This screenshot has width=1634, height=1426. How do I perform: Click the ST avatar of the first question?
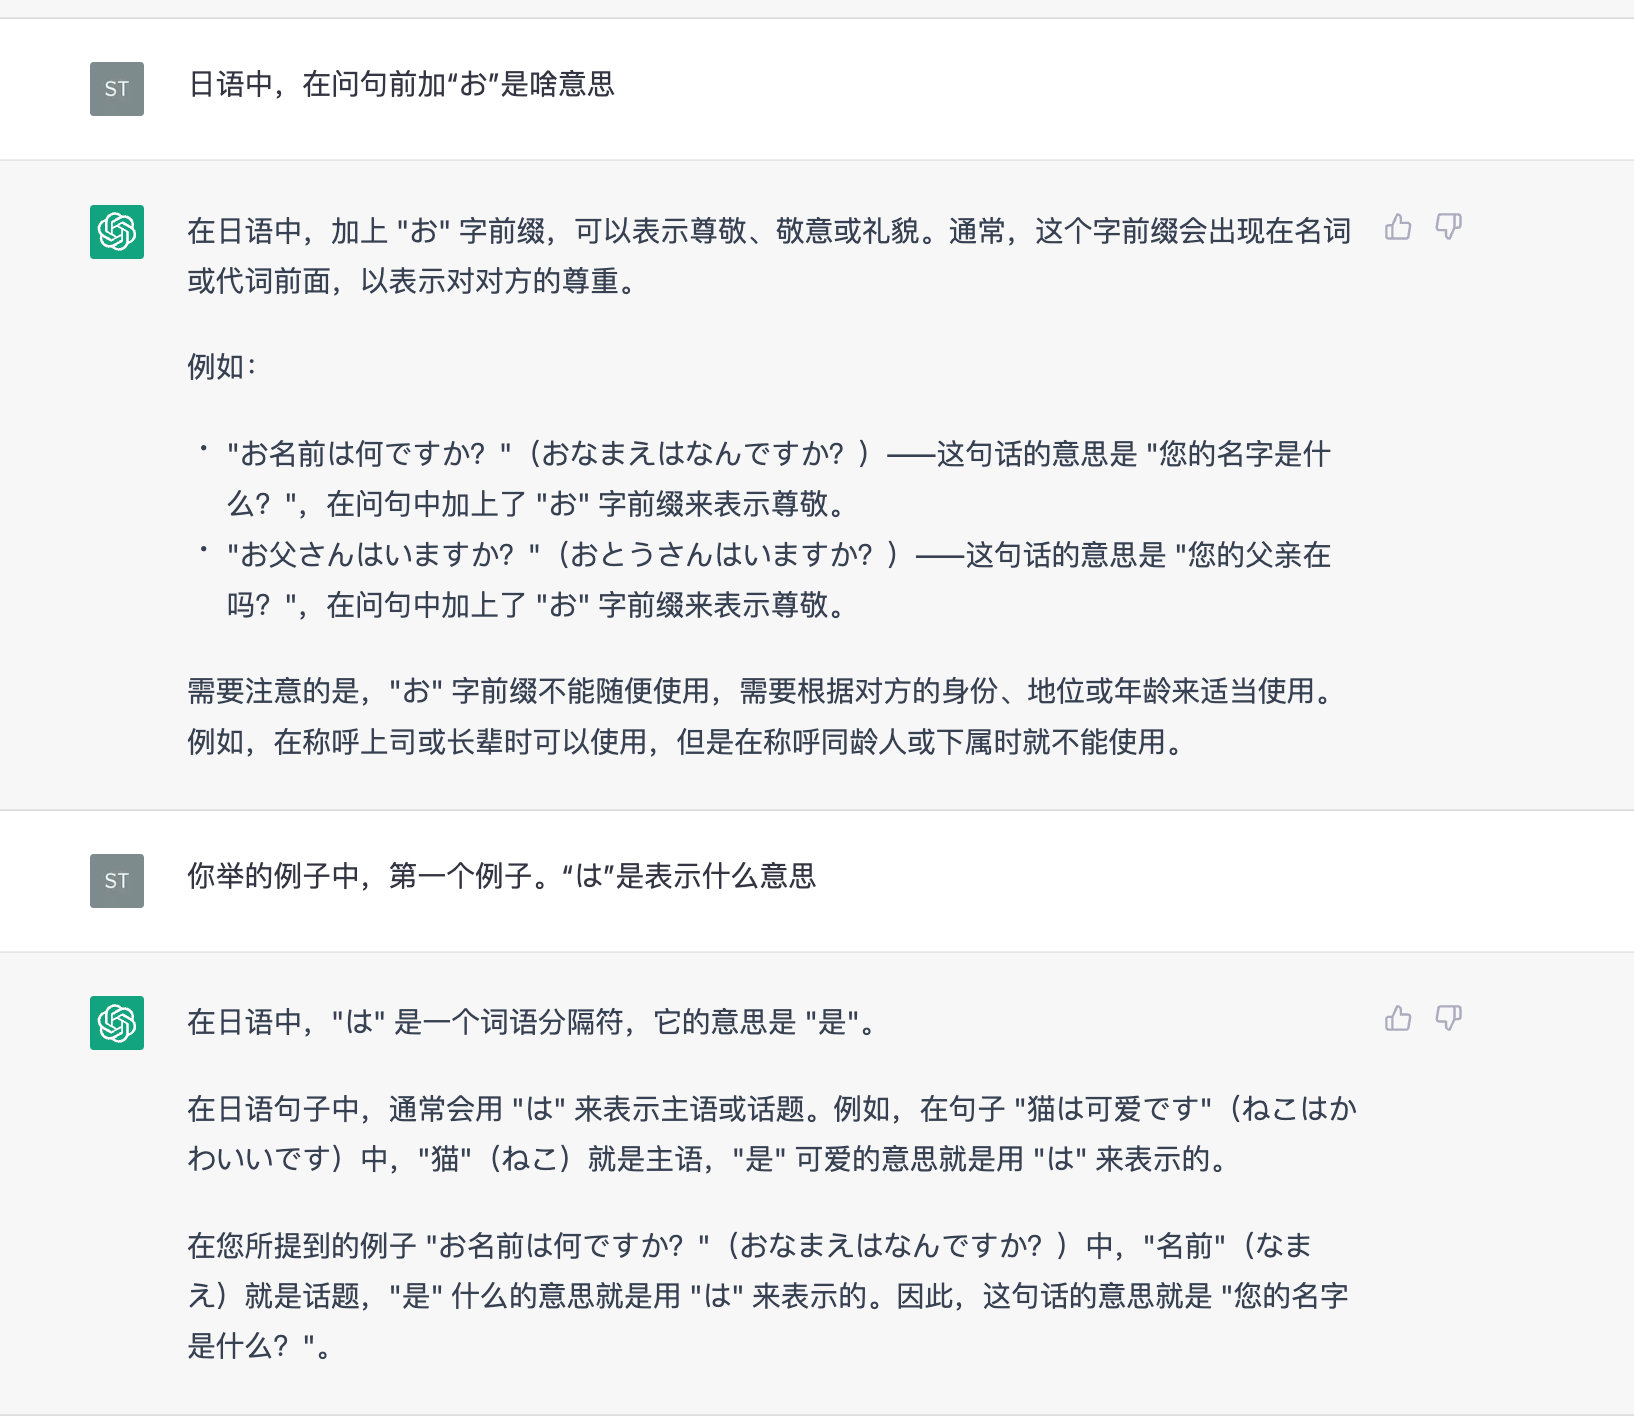(x=117, y=89)
